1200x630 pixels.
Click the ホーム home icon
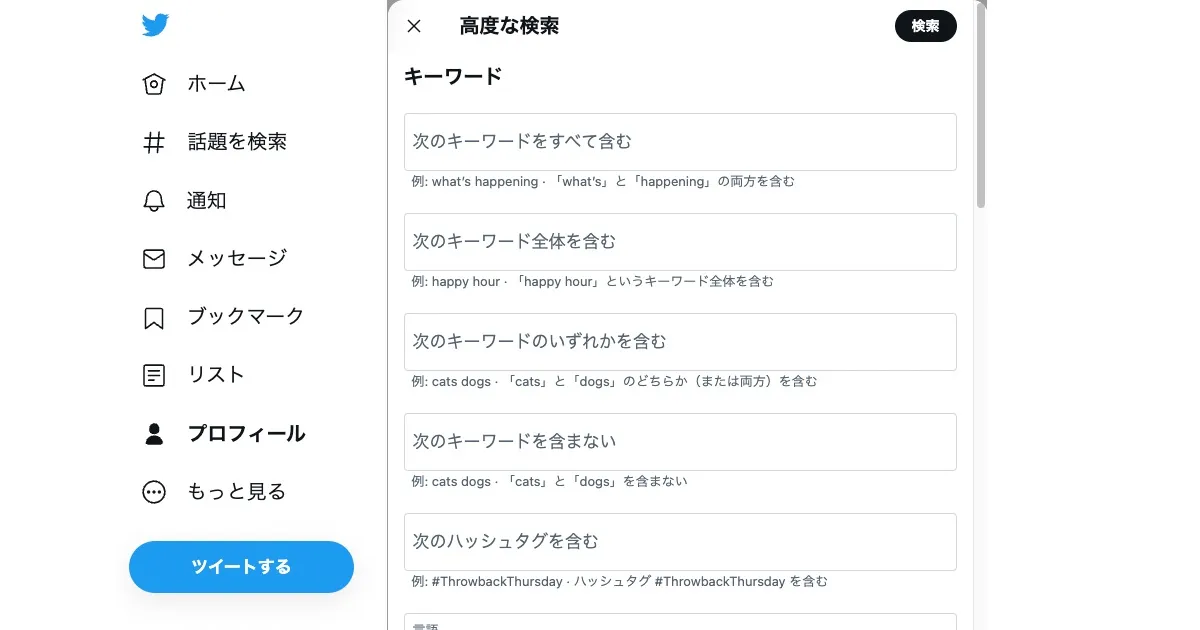154,84
